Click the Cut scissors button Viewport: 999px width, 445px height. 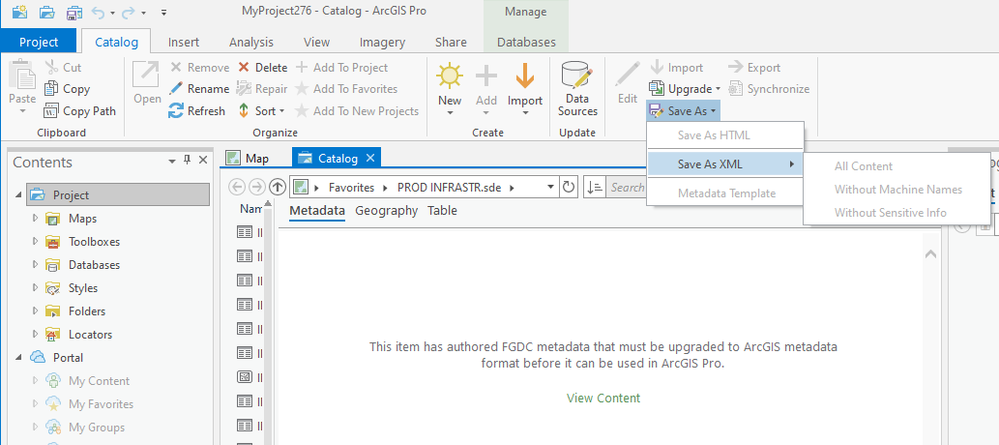coord(63,68)
